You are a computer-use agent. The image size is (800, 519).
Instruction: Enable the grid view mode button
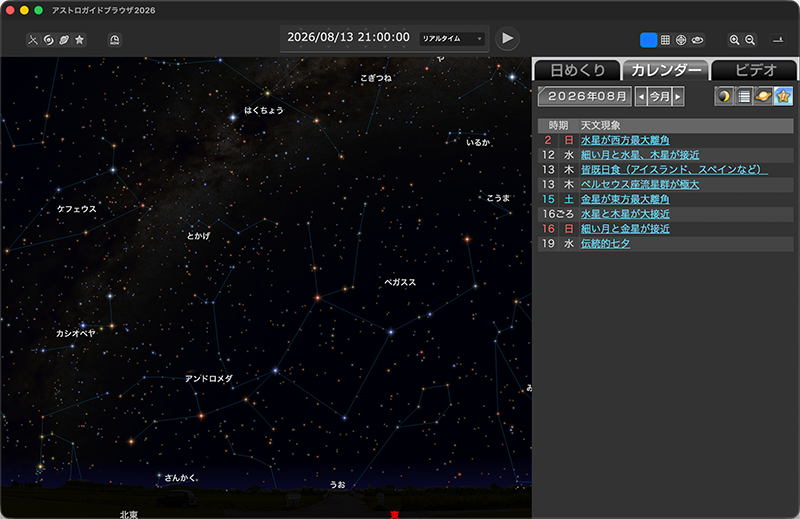coord(665,40)
